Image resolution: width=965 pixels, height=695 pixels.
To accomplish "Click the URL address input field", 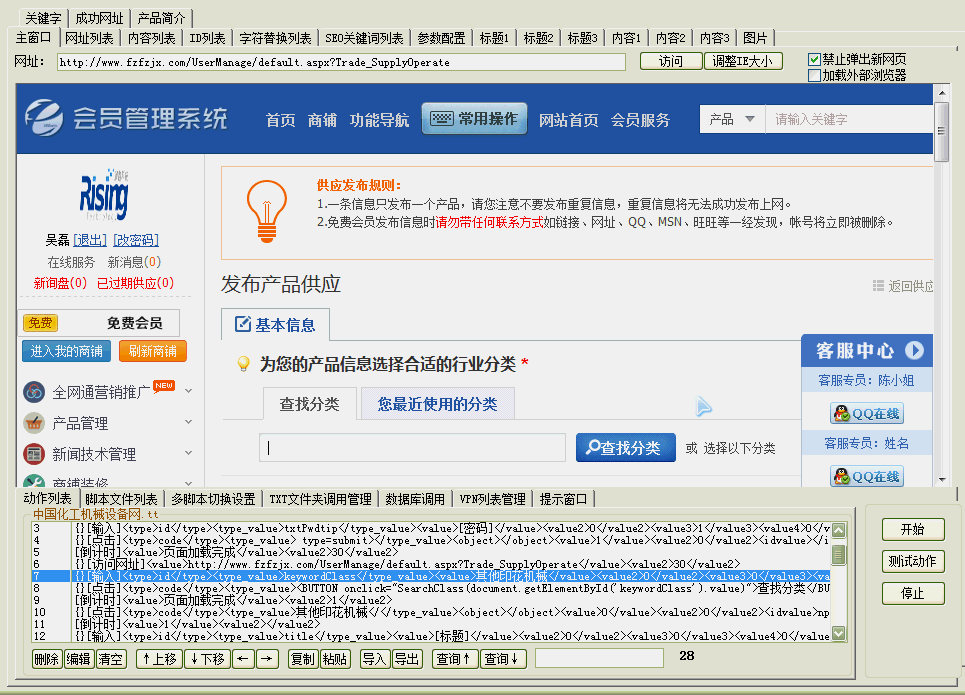I will tap(342, 62).
